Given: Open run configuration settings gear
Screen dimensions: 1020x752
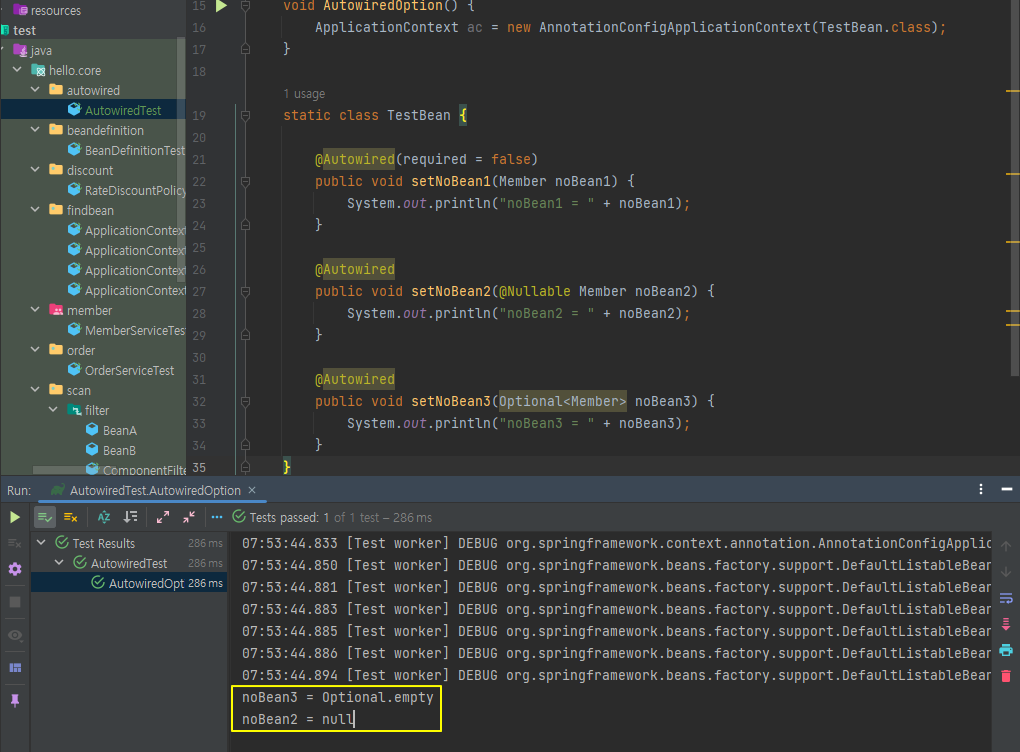Looking at the screenshot, I should point(15,569).
